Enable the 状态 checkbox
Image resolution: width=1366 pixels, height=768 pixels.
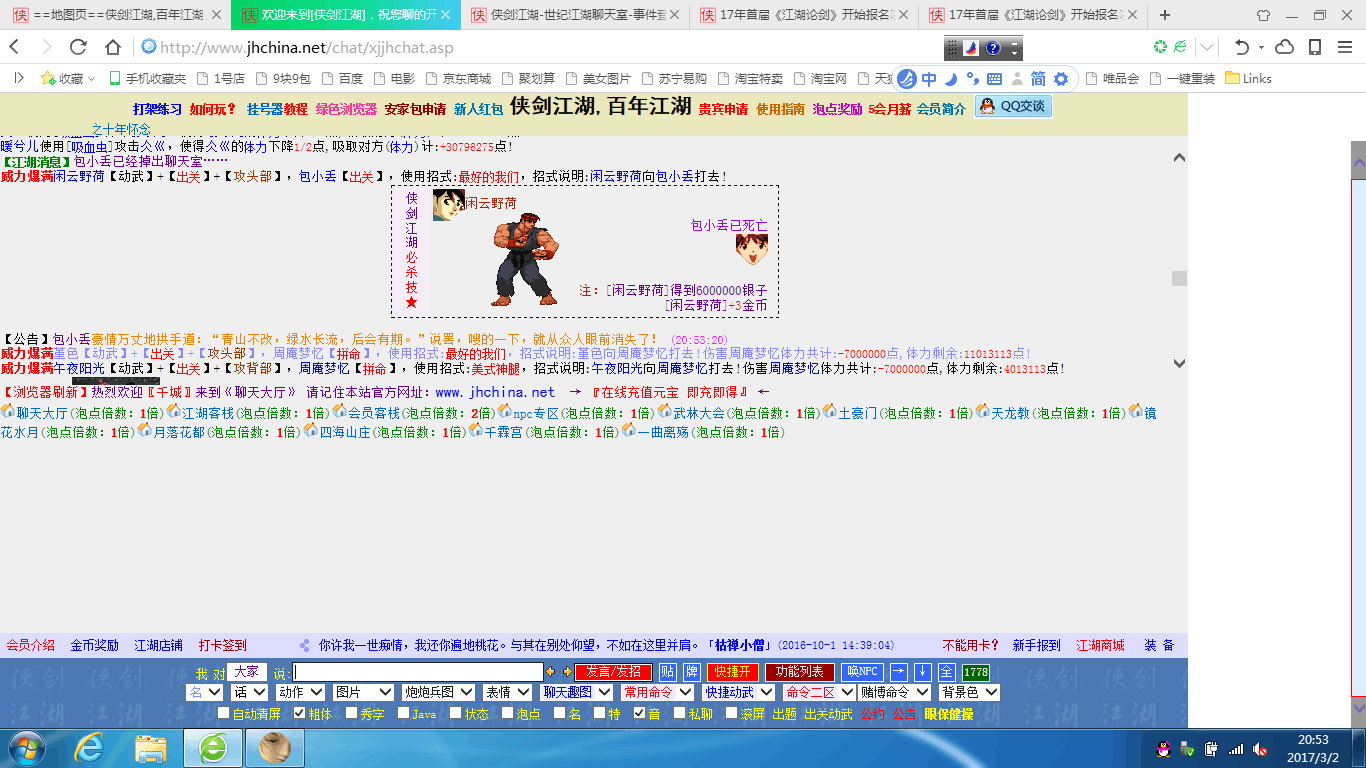tap(456, 713)
